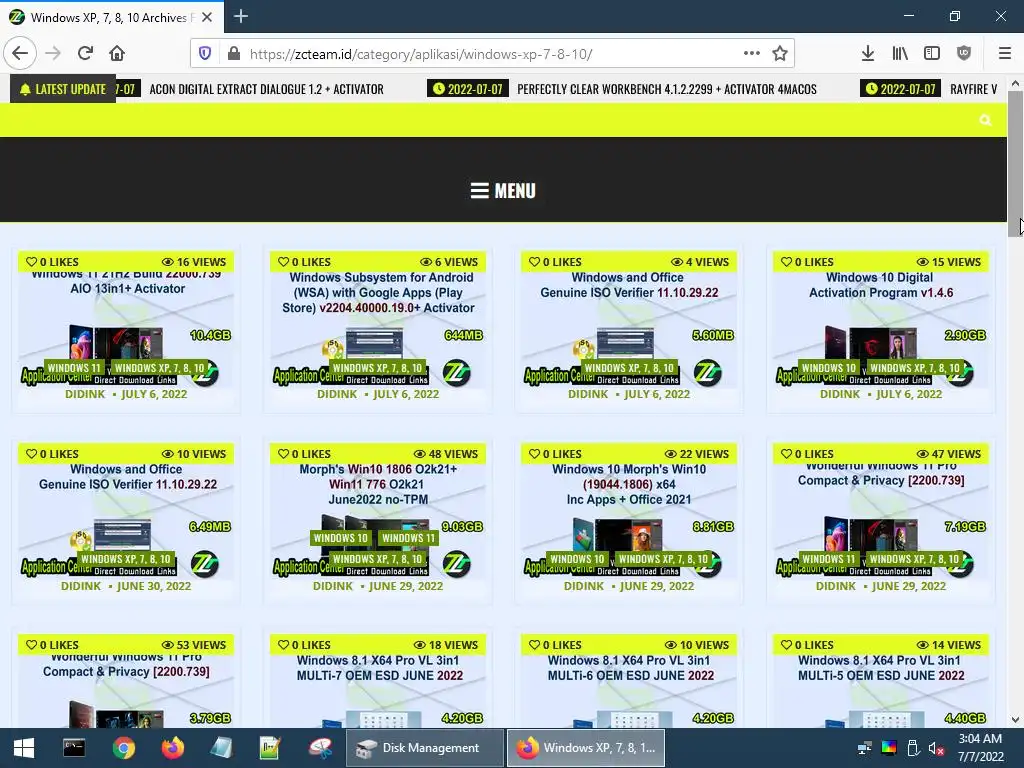The width and height of the screenshot is (1024, 768).
Task: Open the colorful display tray icon
Action: 889,748
